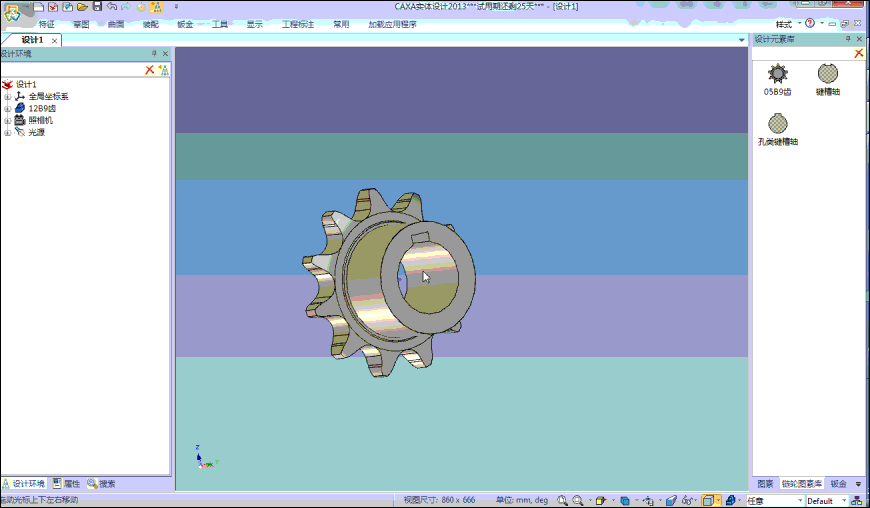Expand the 照相机 tree node
Screen dimensions: 870x508
pos(7,120)
